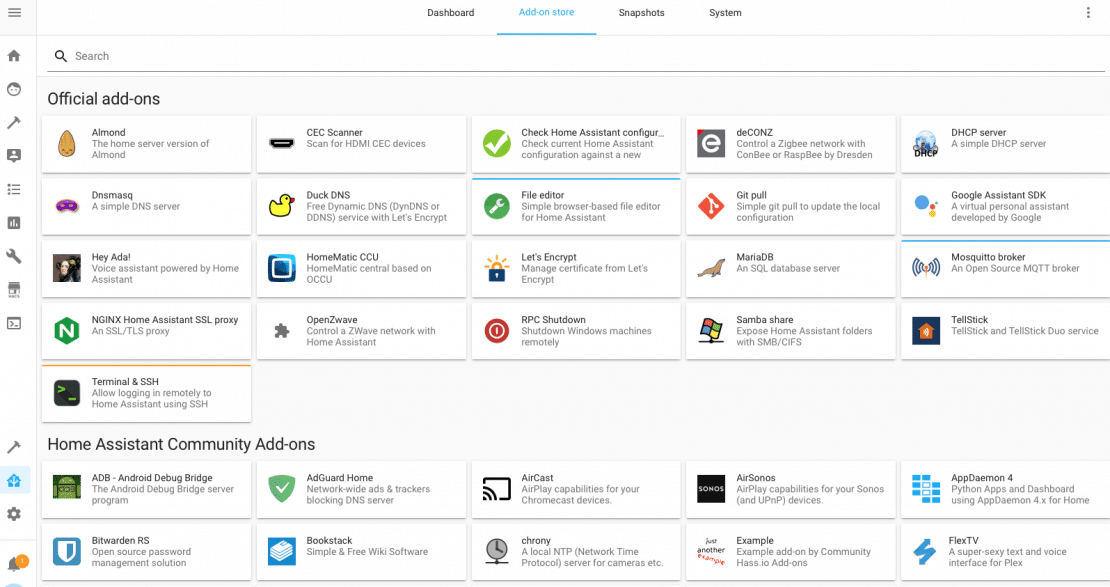Open the FlexTV add-on title

963,540
